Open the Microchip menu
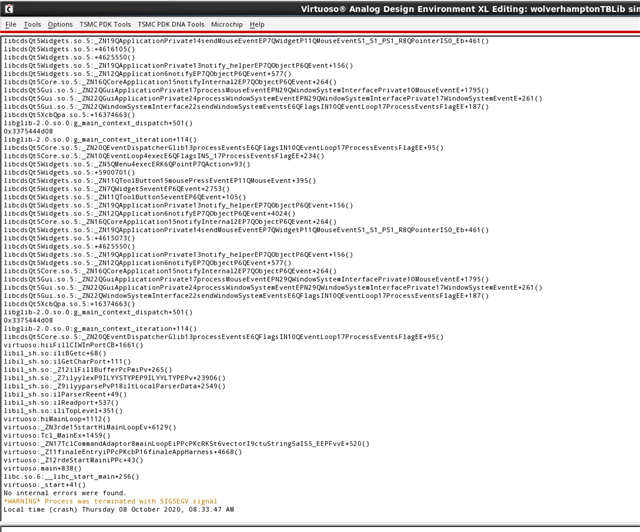This screenshot has height=532, width=640. (227, 24)
